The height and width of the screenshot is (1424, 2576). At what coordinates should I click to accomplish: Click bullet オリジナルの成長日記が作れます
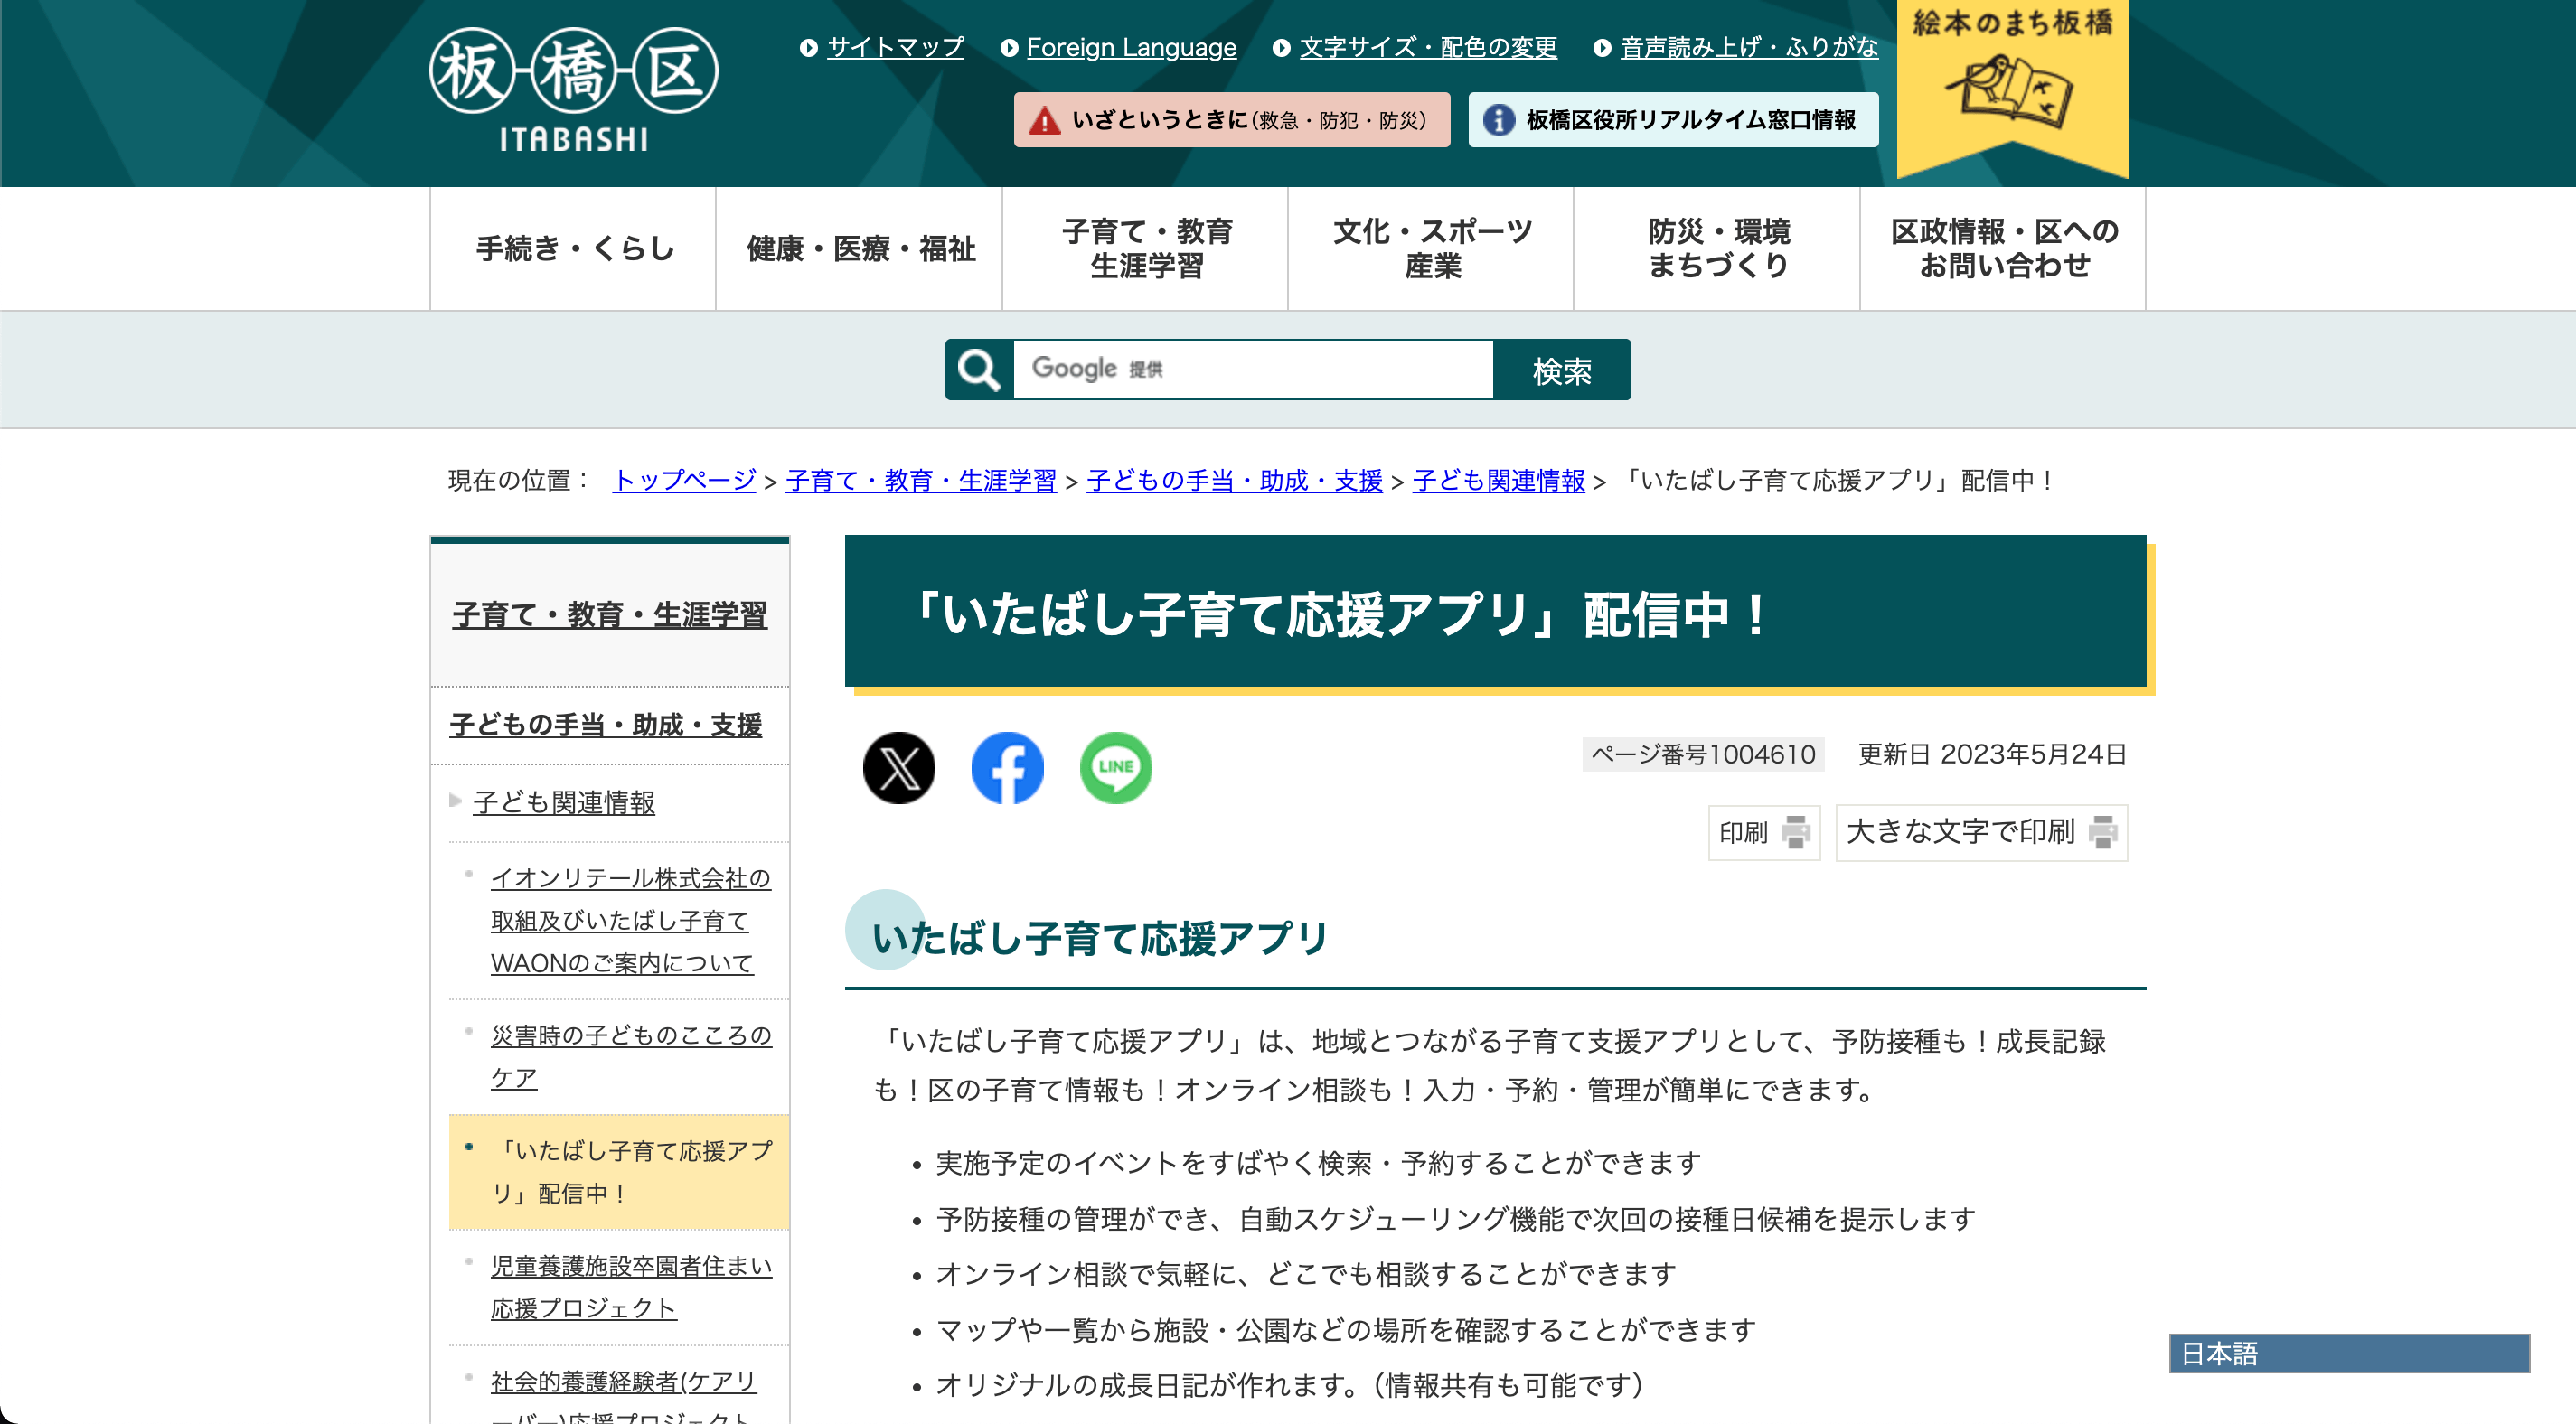pos(1289,1385)
